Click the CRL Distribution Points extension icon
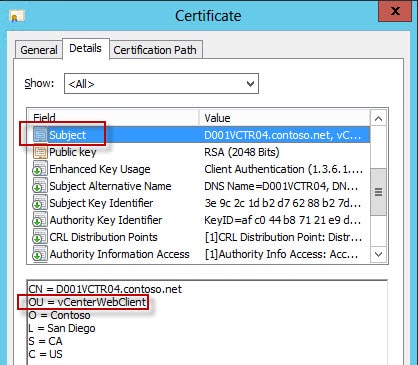This screenshot has height=365, width=418. pos(40,237)
